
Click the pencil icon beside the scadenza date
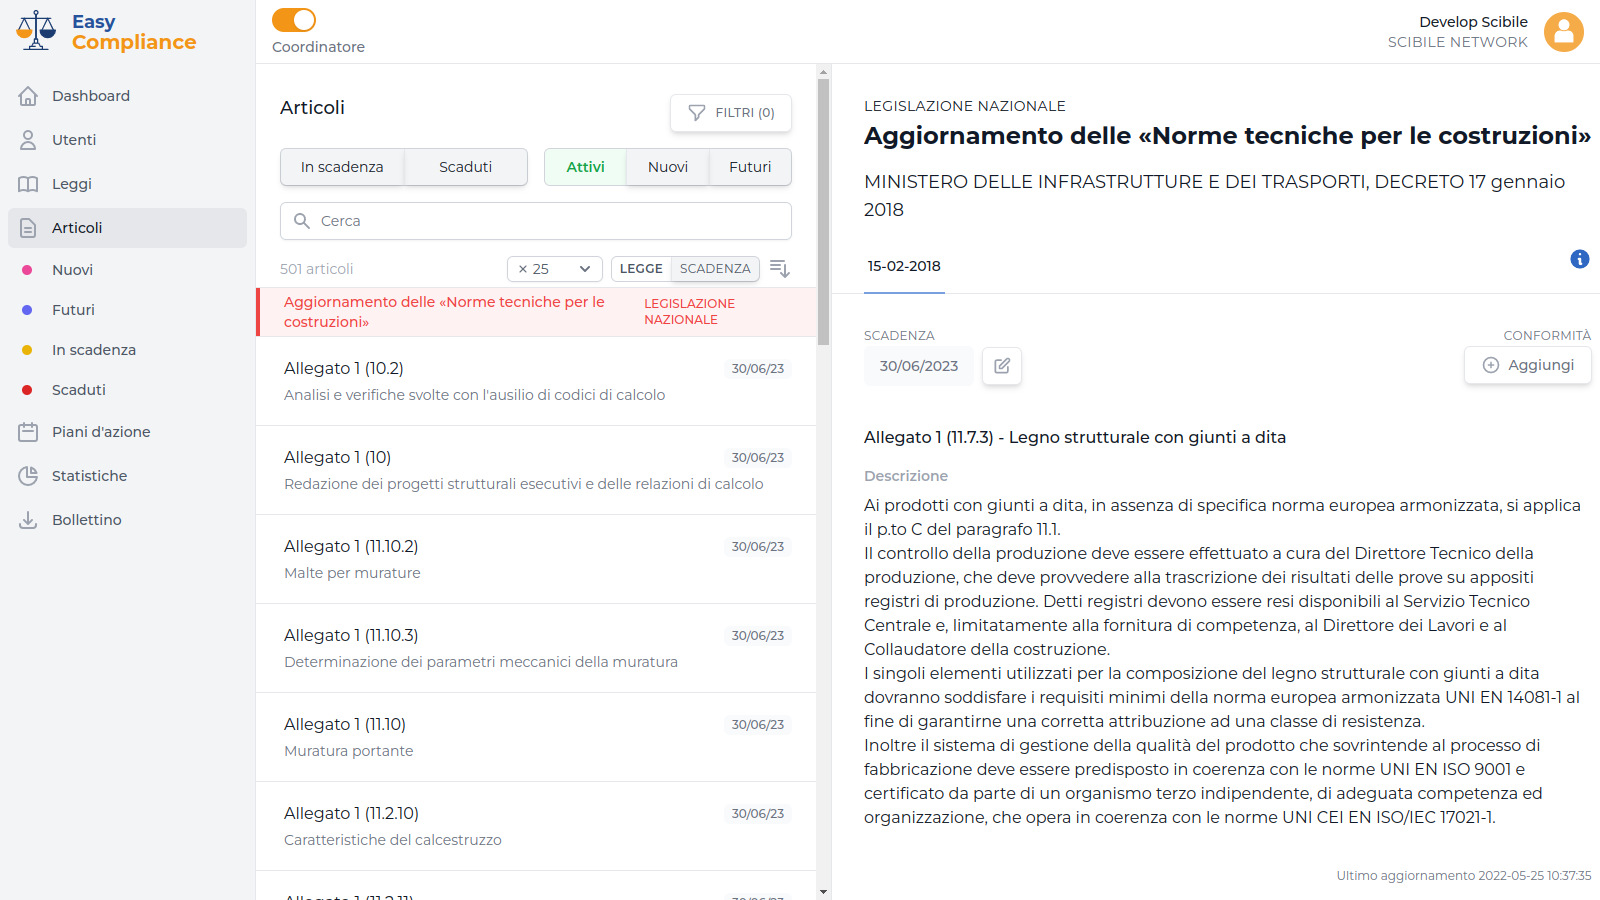tap(1001, 365)
